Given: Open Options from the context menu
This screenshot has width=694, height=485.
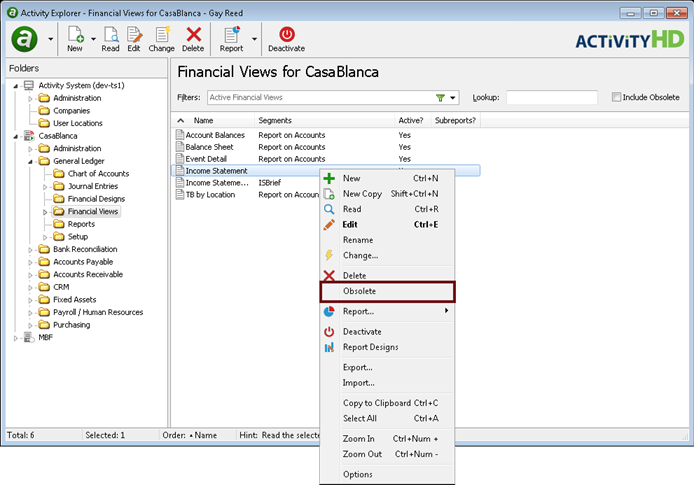Looking at the screenshot, I should coord(388,475).
